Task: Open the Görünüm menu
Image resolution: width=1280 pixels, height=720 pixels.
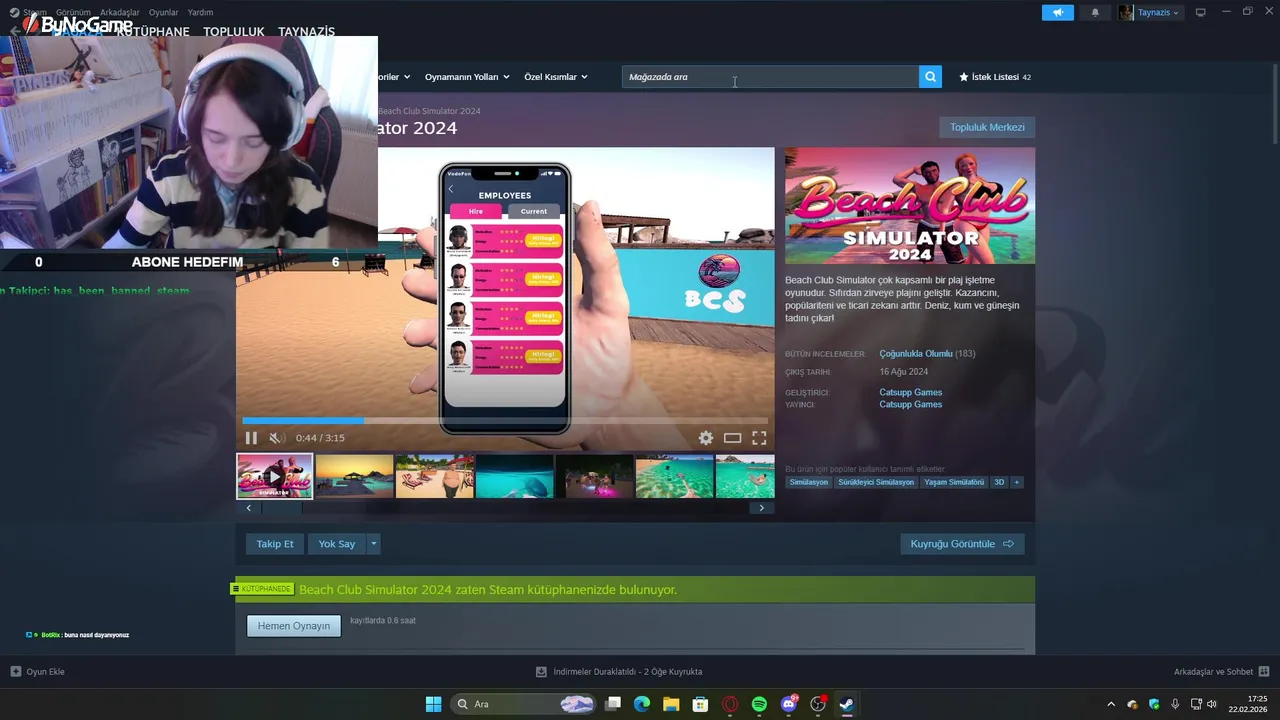Action: pyautogui.click(x=73, y=12)
